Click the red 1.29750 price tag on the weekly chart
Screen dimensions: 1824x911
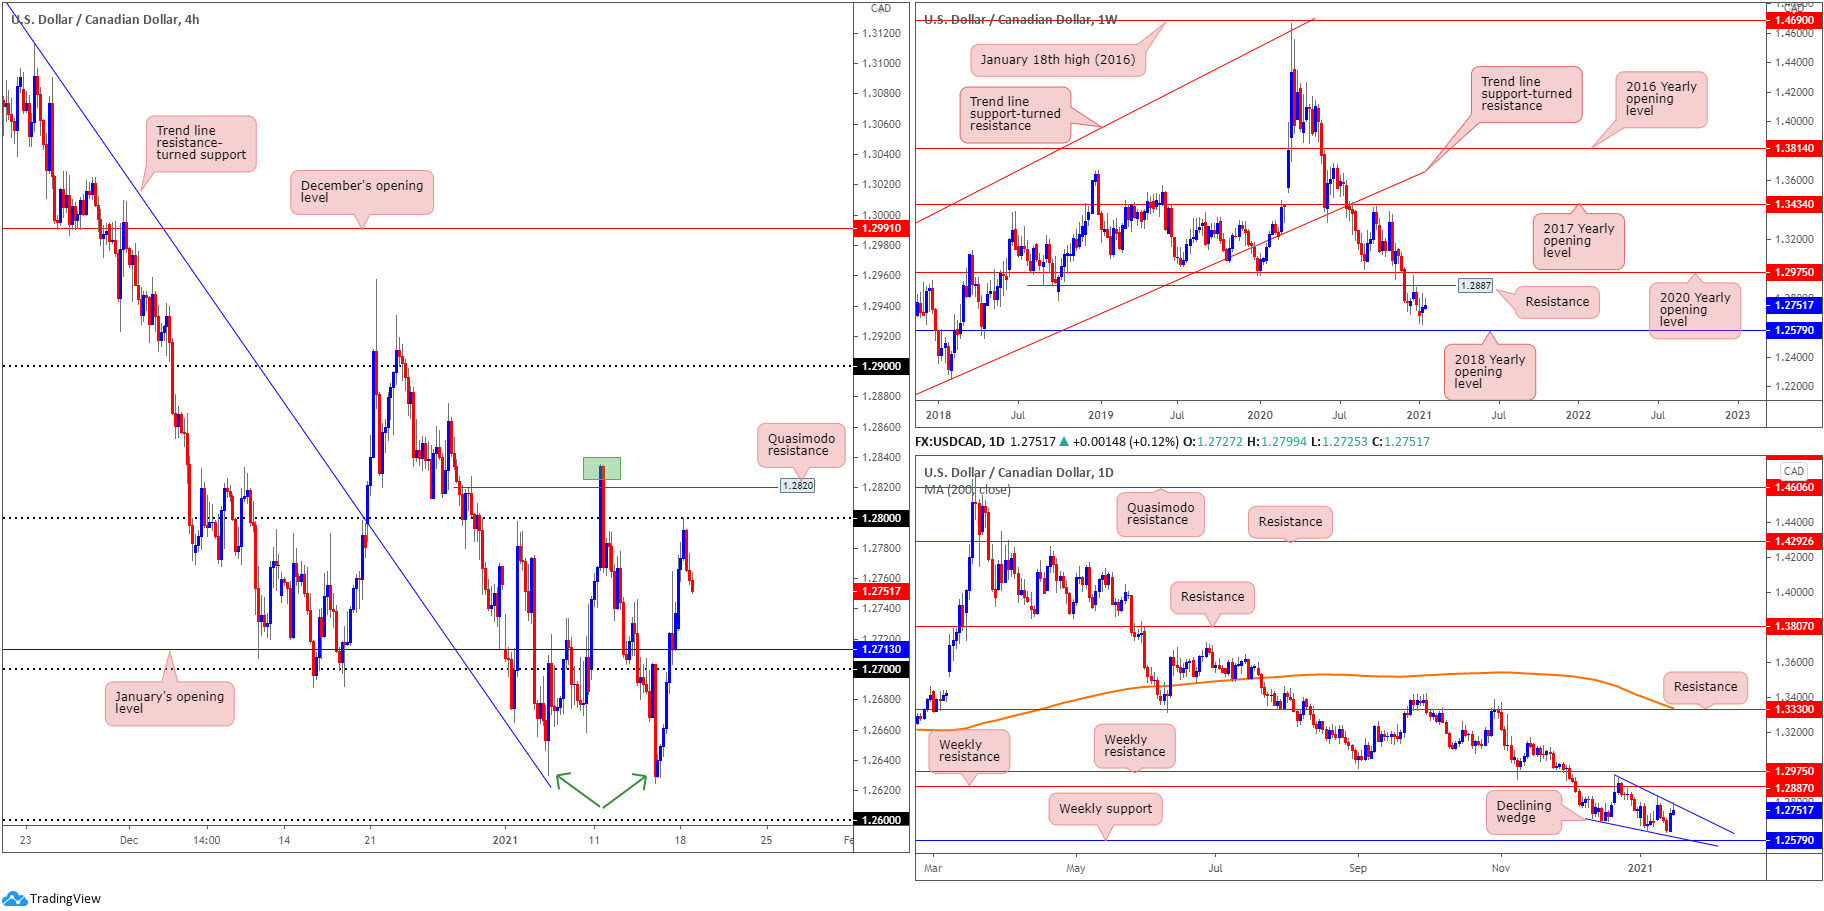tap(1793, 272)
